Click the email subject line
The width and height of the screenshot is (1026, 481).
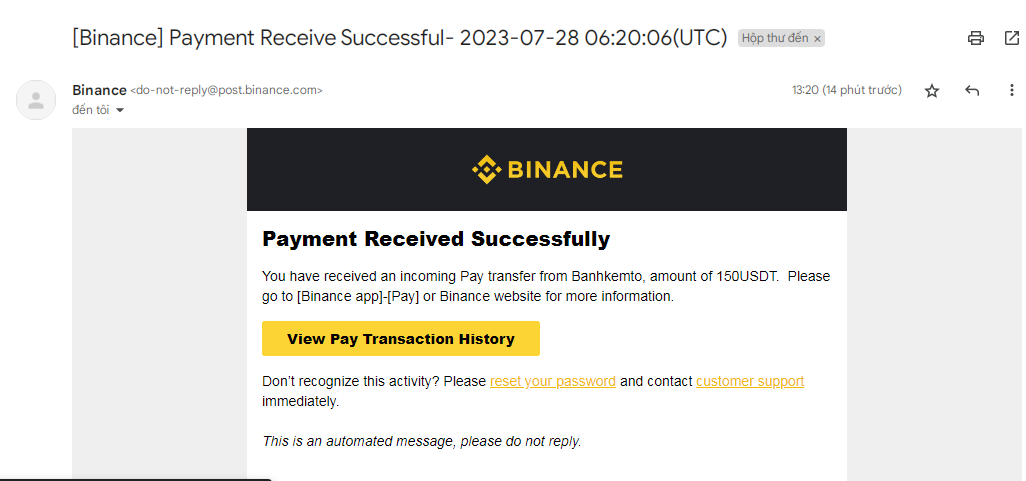(x=399, y=39)
